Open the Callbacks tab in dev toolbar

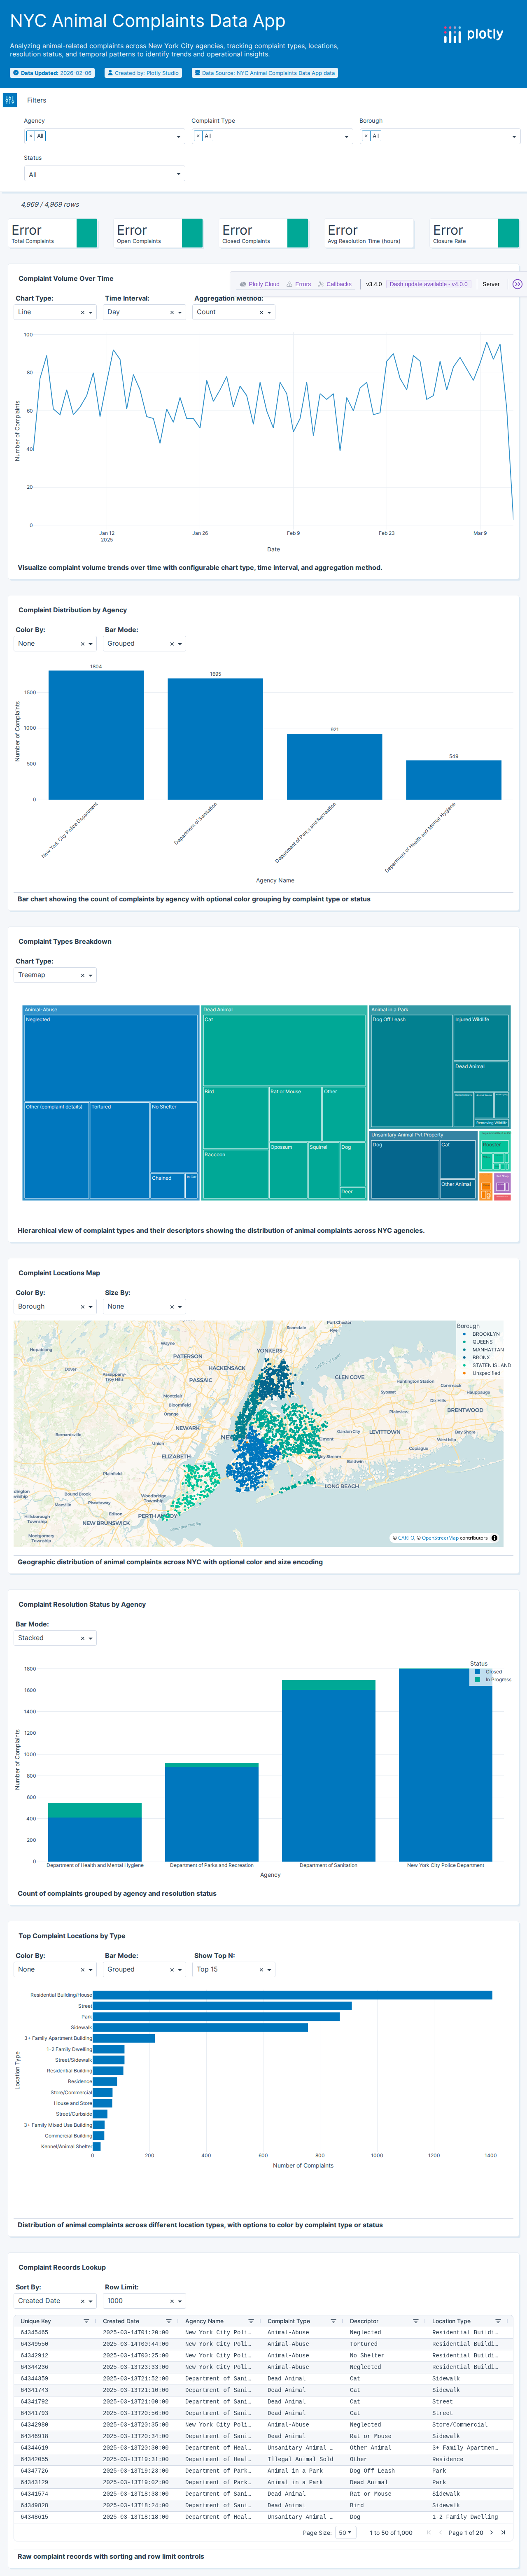[335, 284]
